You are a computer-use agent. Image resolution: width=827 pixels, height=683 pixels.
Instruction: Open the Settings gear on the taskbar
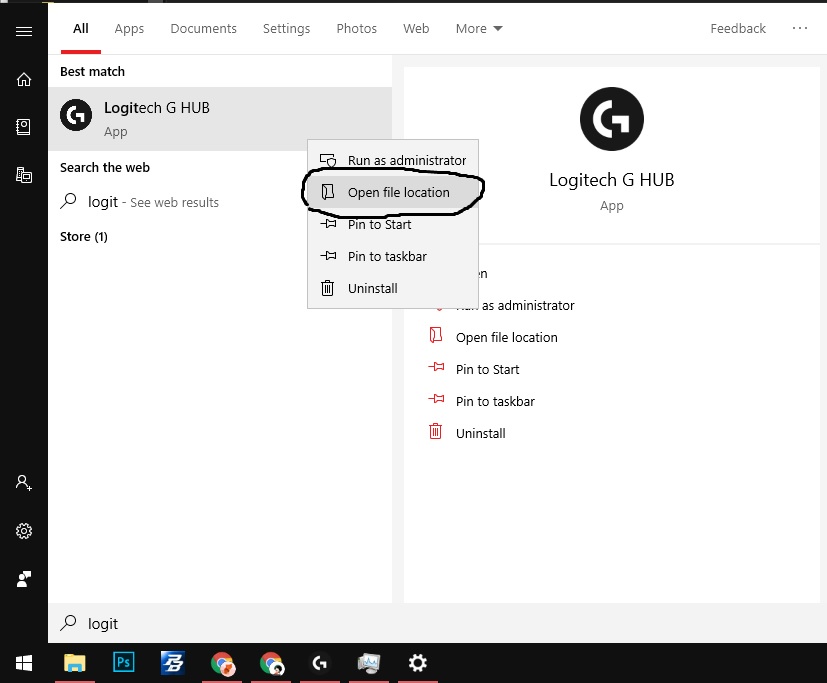point(417,663)
